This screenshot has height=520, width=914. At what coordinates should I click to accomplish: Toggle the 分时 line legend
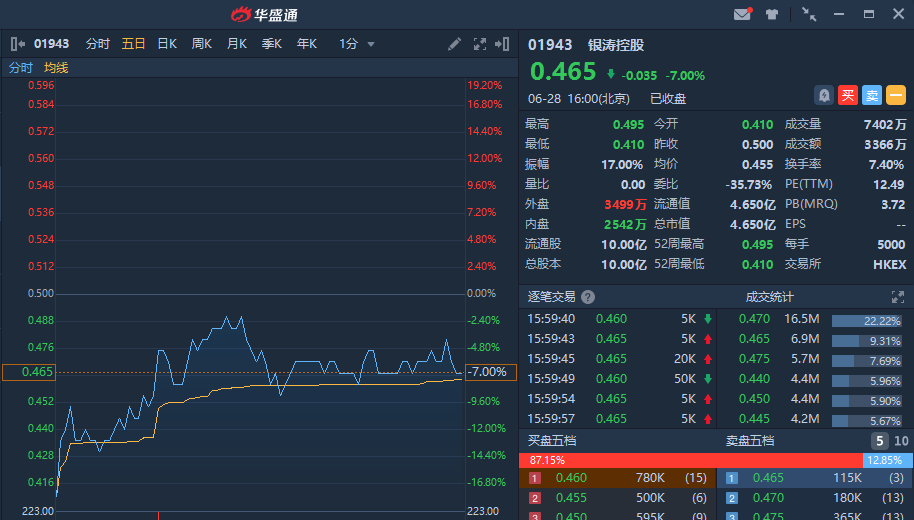[x=20, y=68]
